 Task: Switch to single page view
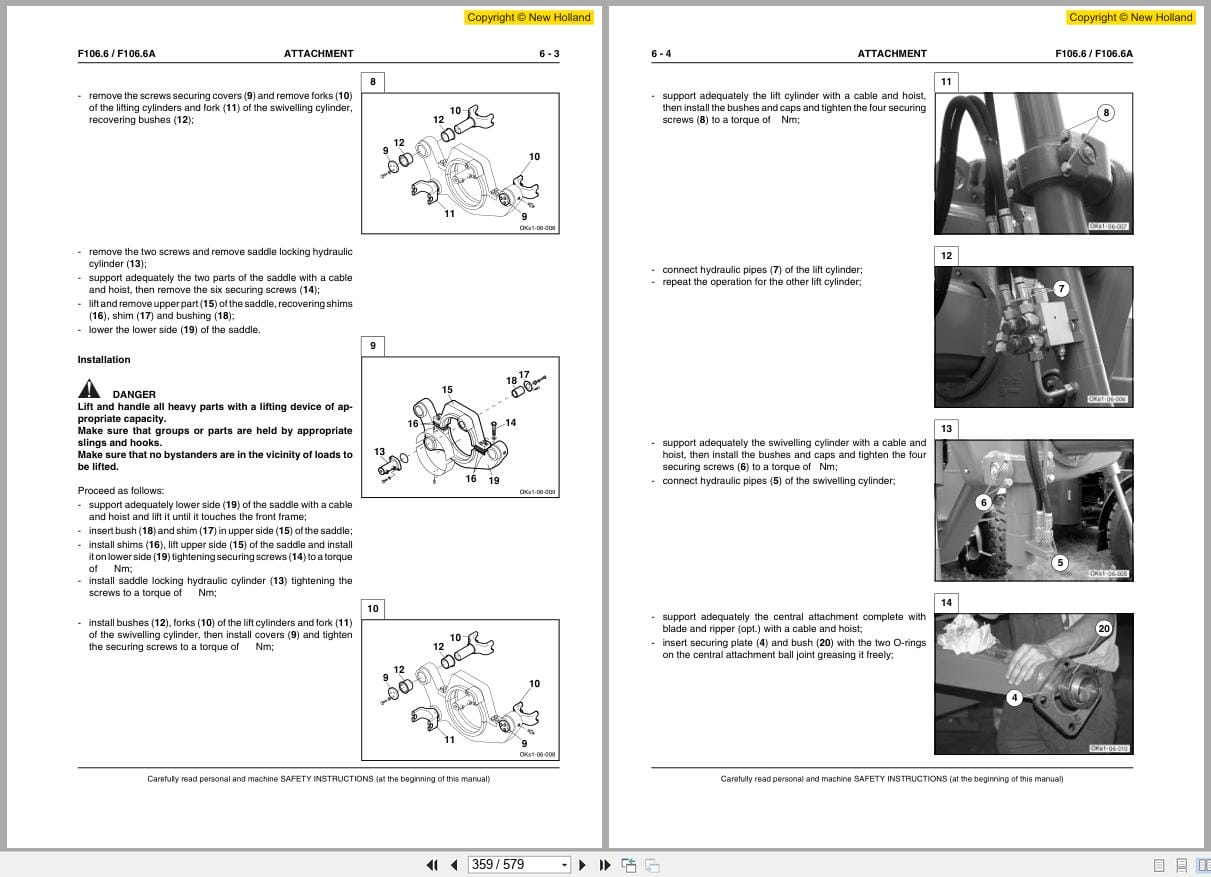1159,864
